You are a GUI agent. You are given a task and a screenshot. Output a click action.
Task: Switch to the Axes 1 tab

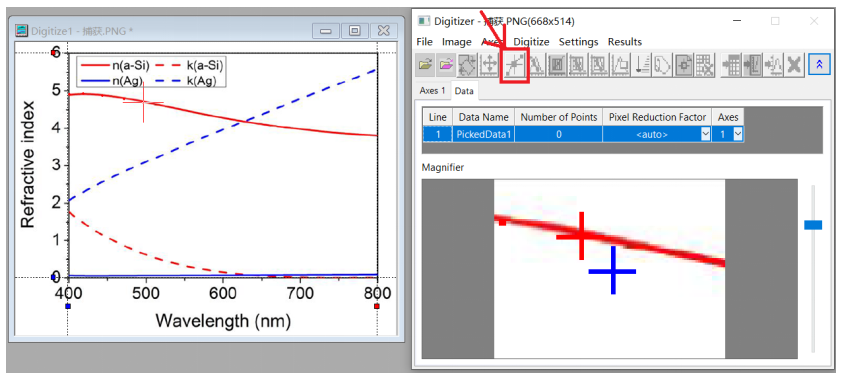point(433,91)
